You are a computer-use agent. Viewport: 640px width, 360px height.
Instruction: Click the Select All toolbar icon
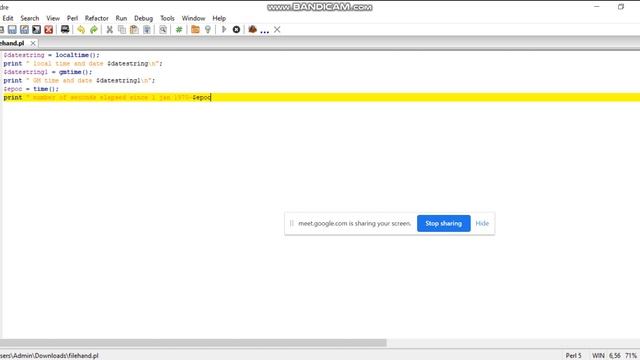point(147,29)
